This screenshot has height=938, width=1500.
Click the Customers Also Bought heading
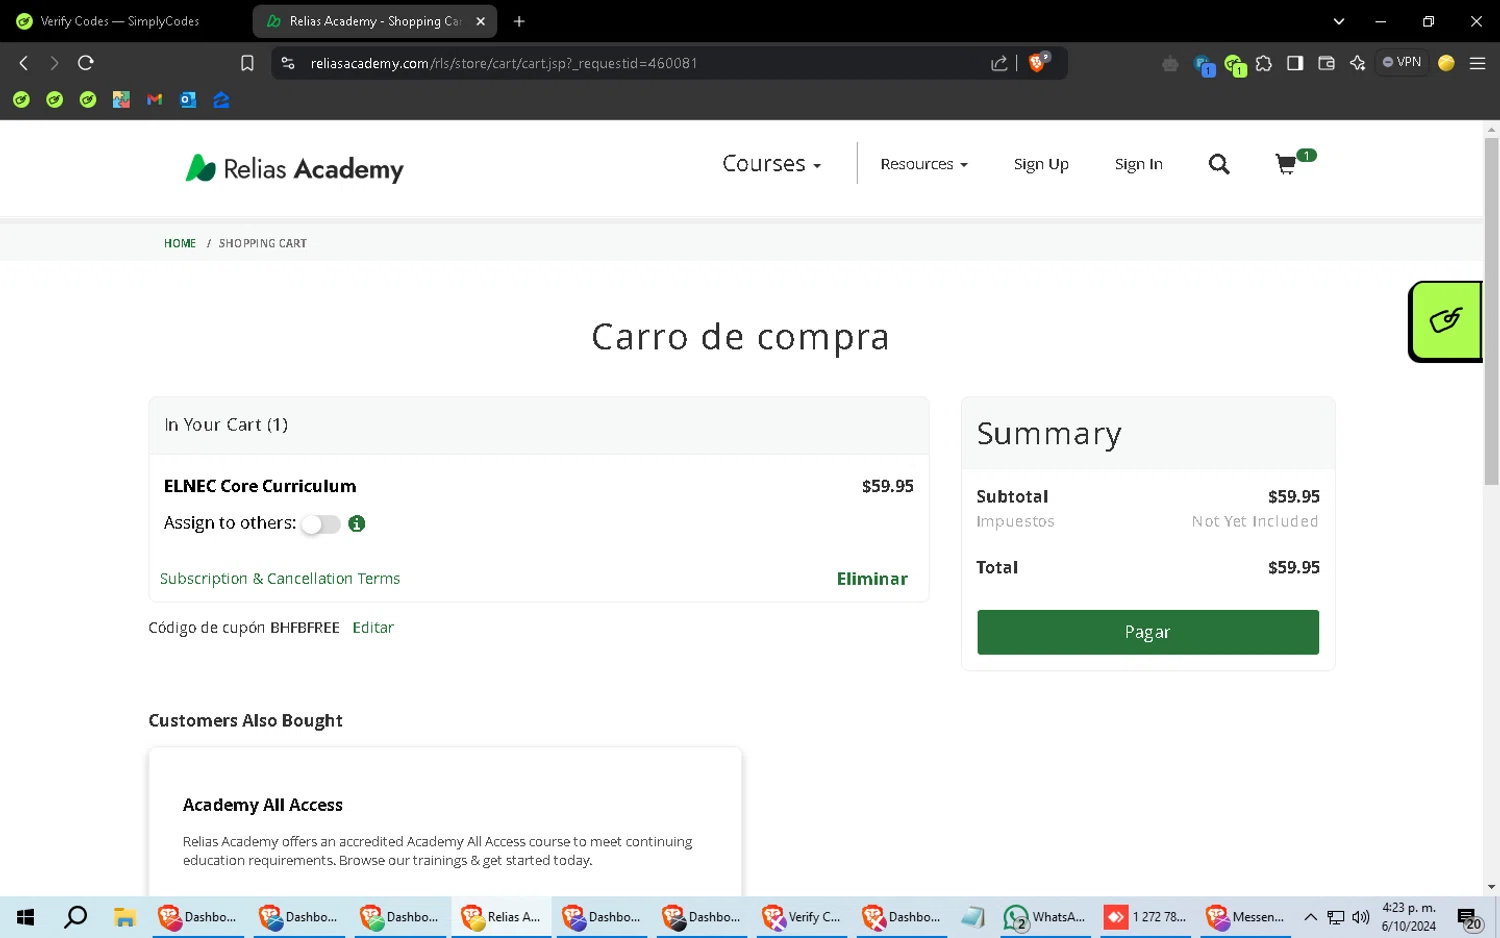pyautogui.click(x=246, y=721)
